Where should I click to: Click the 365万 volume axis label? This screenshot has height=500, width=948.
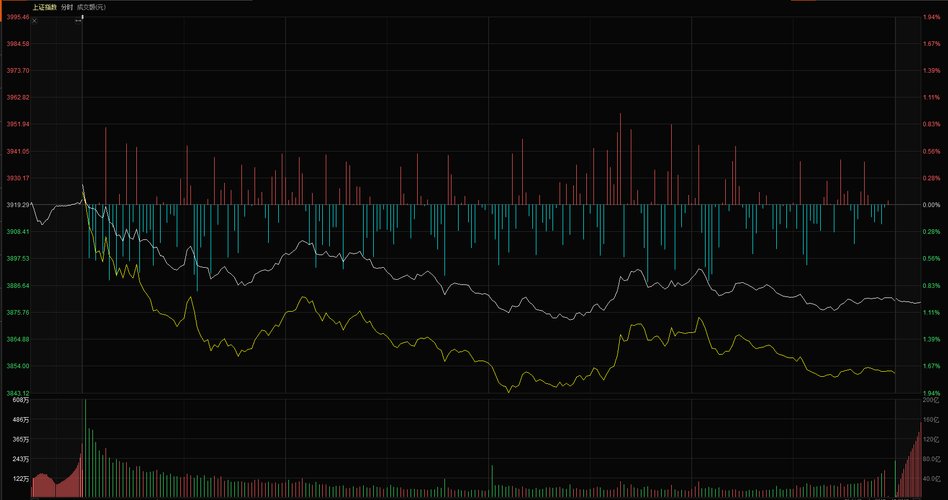click(x=22, y=440)
